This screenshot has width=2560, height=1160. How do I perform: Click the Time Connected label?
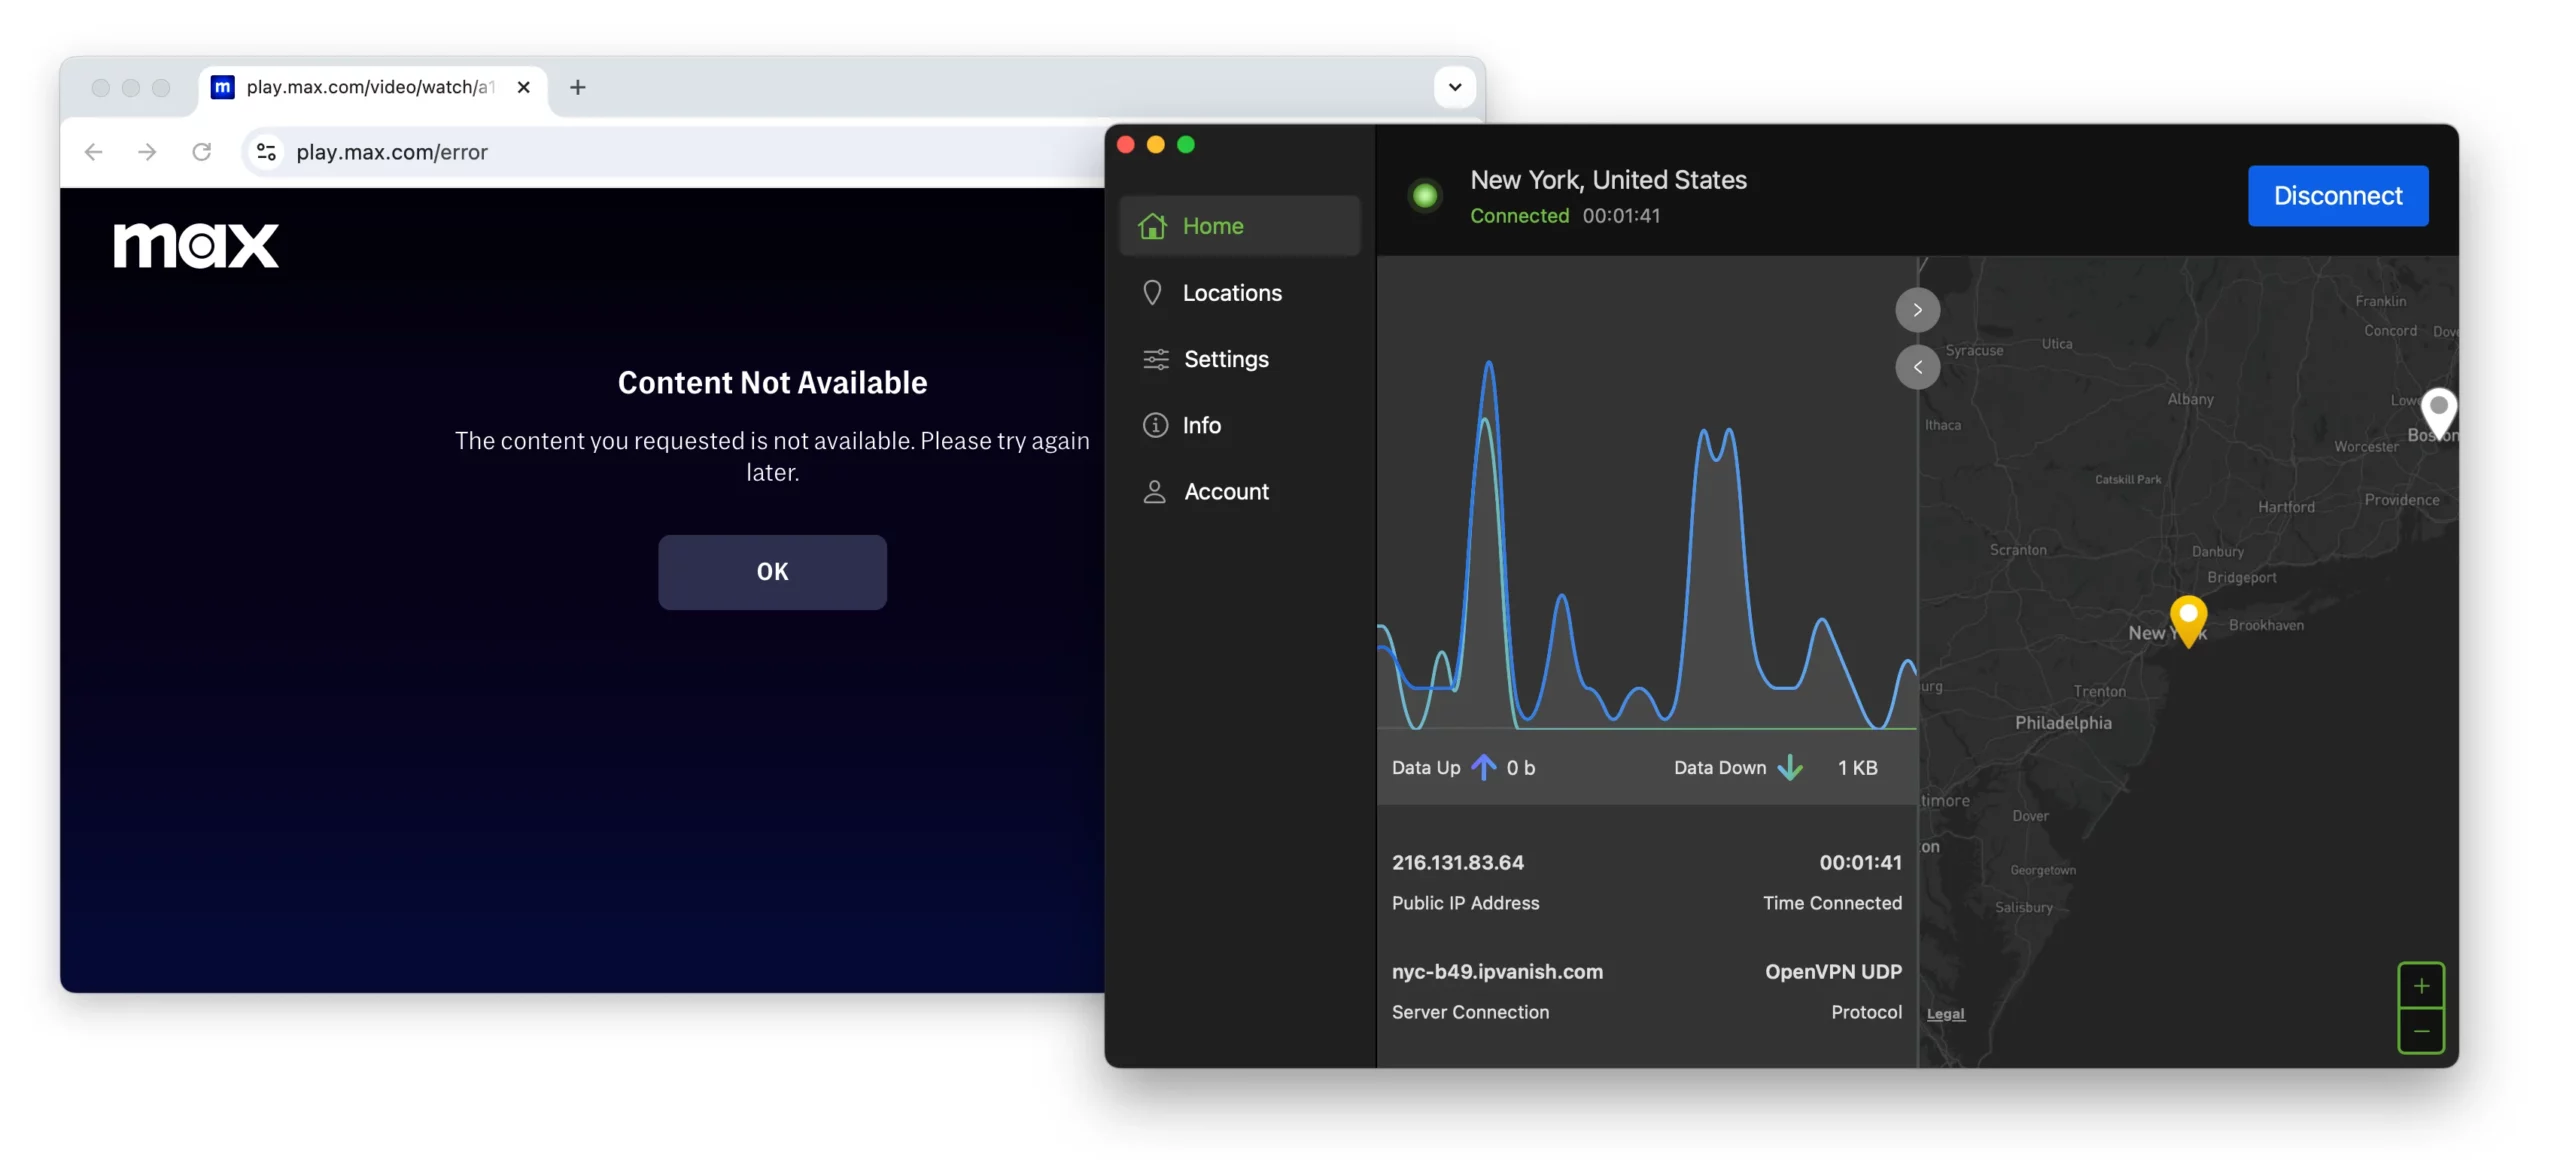pyautogui.click(x=1832, y=903)
